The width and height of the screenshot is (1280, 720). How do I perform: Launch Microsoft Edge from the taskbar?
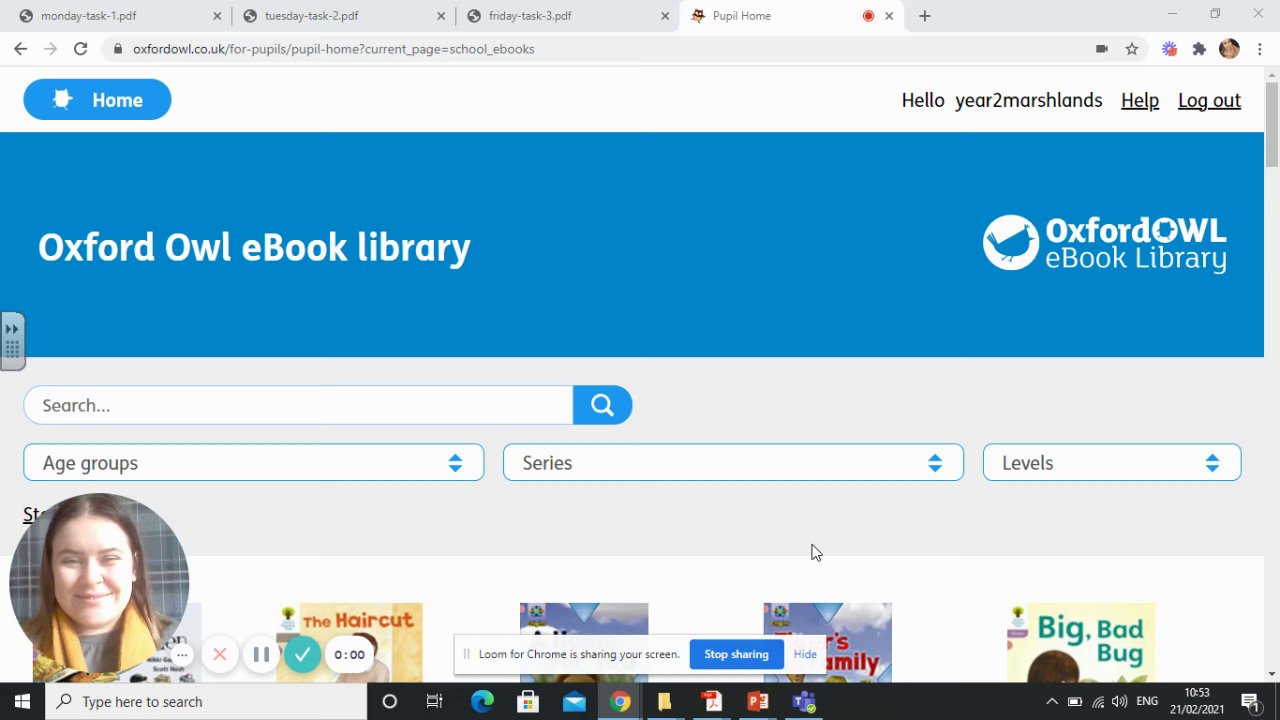pyautogui.click(x=482, y=702)
